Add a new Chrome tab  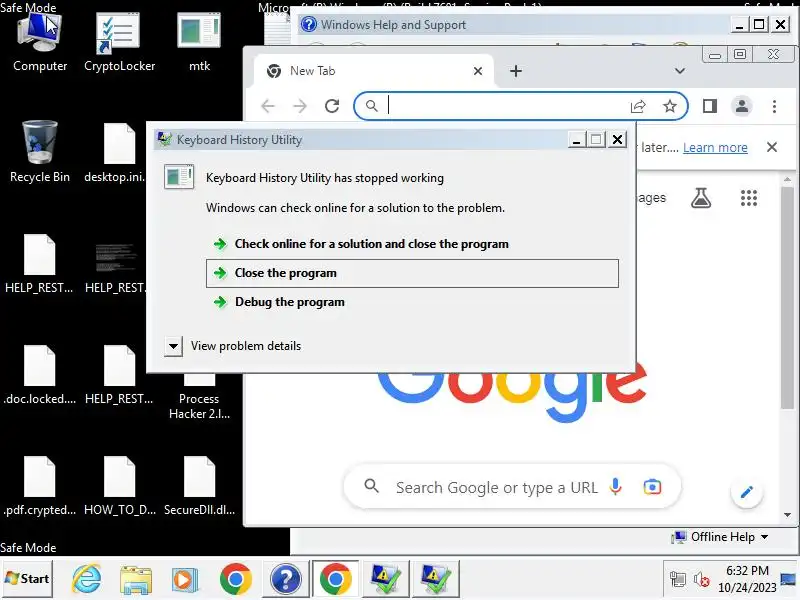click(516, 71)
